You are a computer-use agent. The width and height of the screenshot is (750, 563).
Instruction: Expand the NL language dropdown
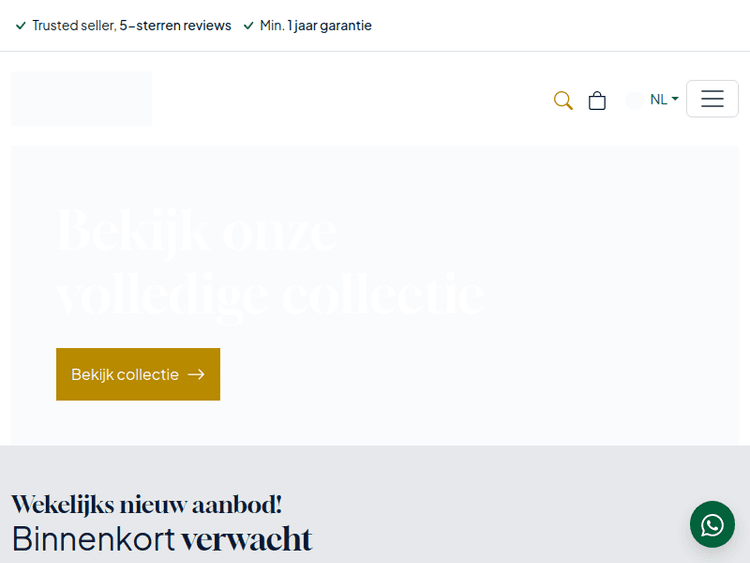658,99
